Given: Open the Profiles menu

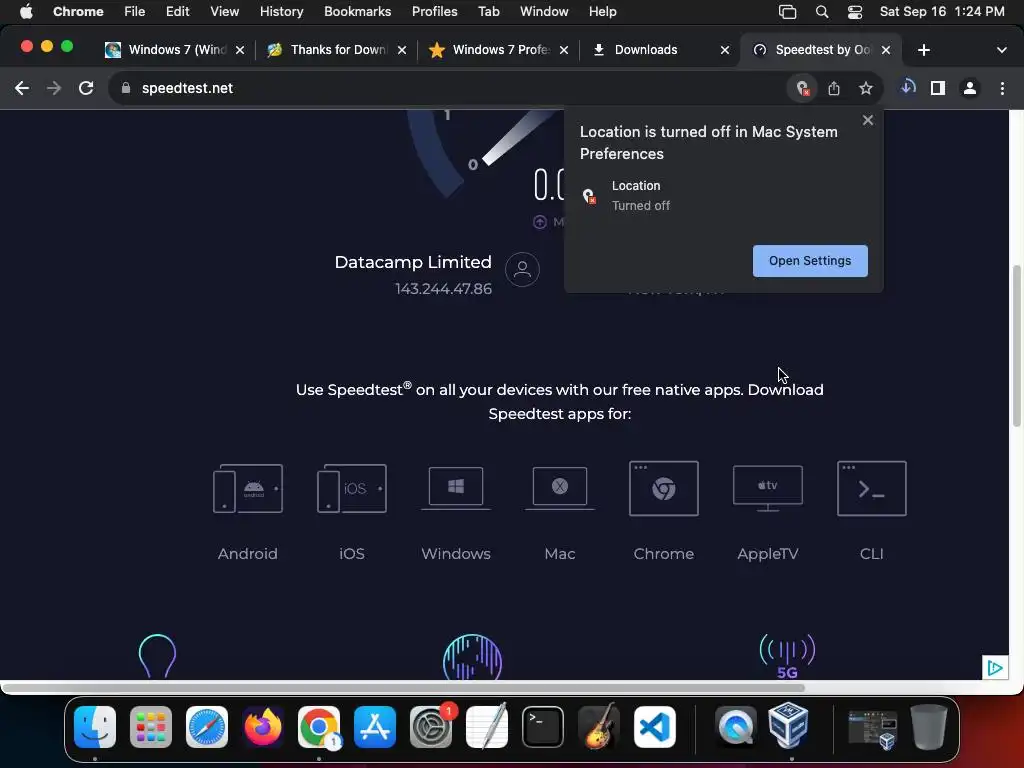Looking at the screenshot, I should click(434, 12).
